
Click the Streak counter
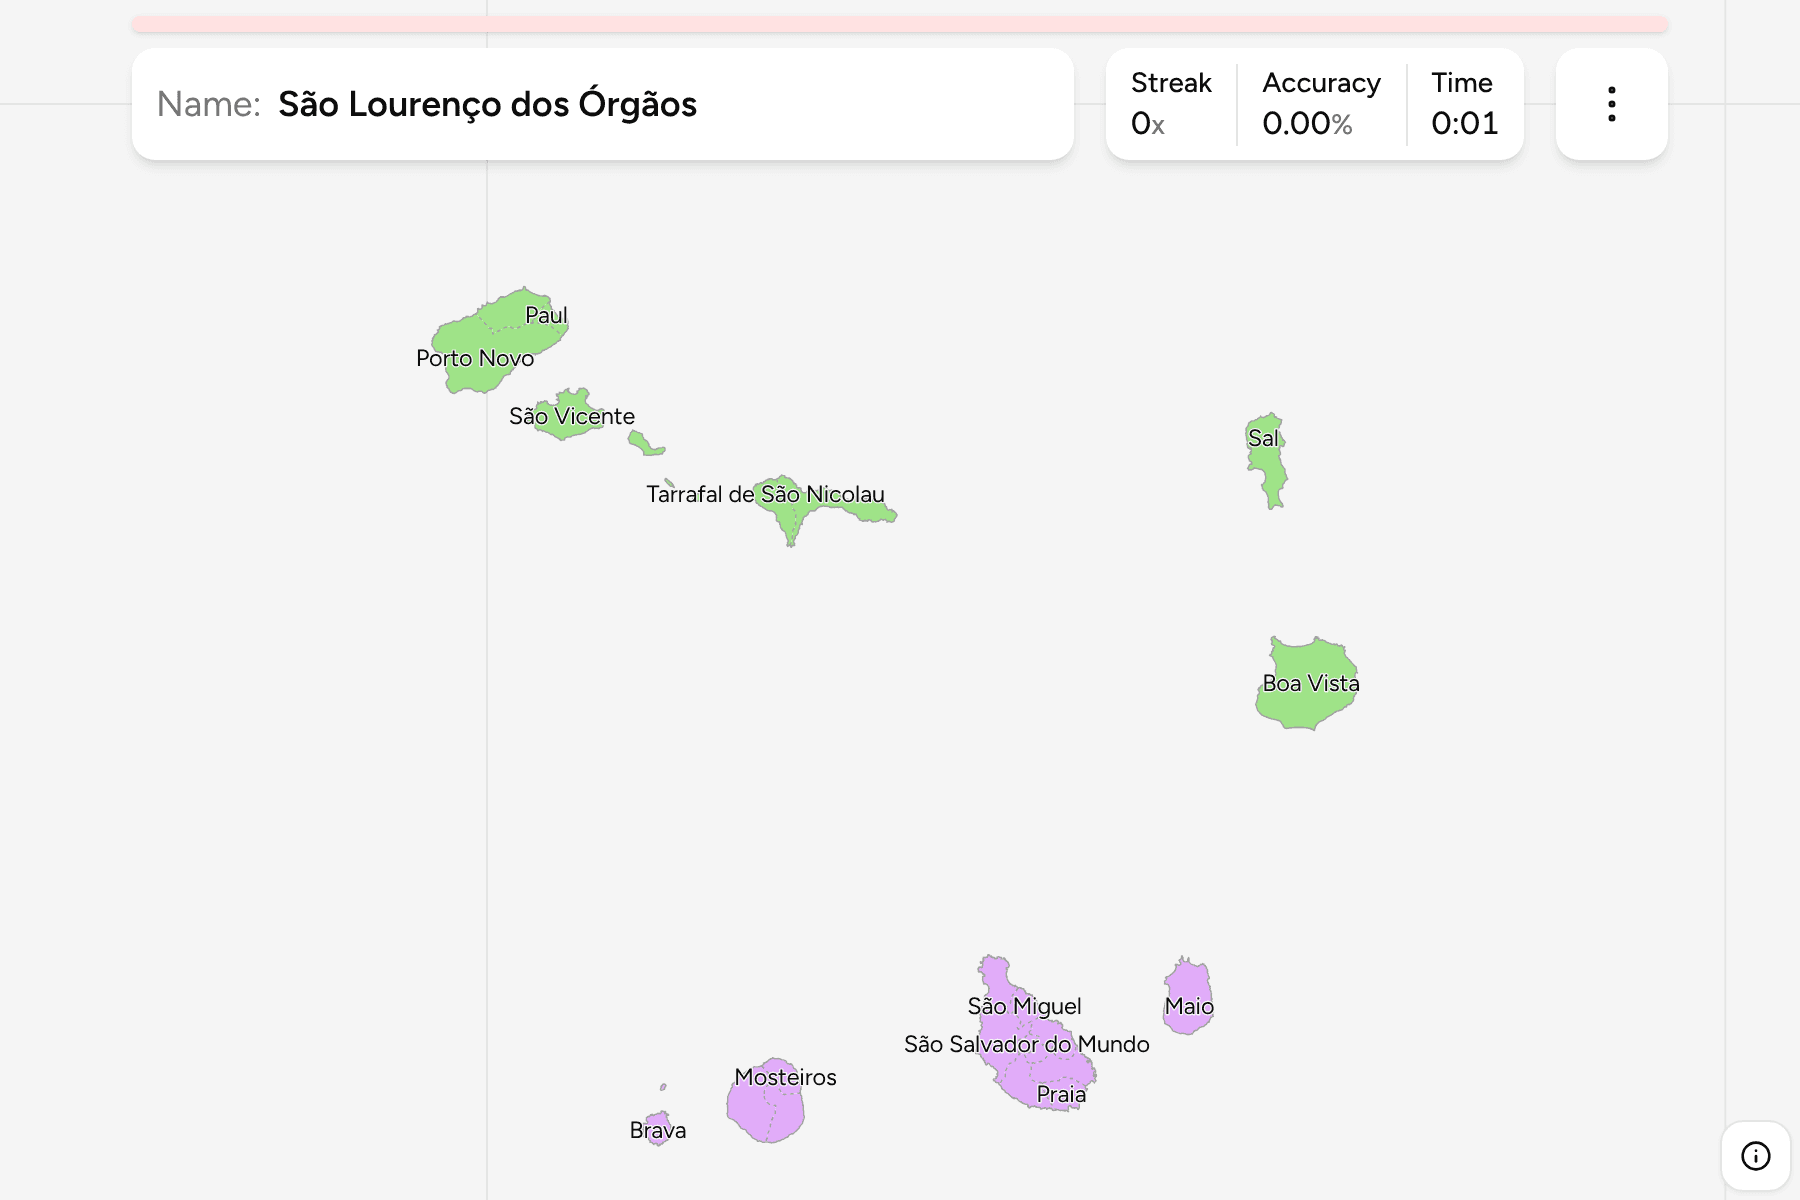tap(1171, 104)
